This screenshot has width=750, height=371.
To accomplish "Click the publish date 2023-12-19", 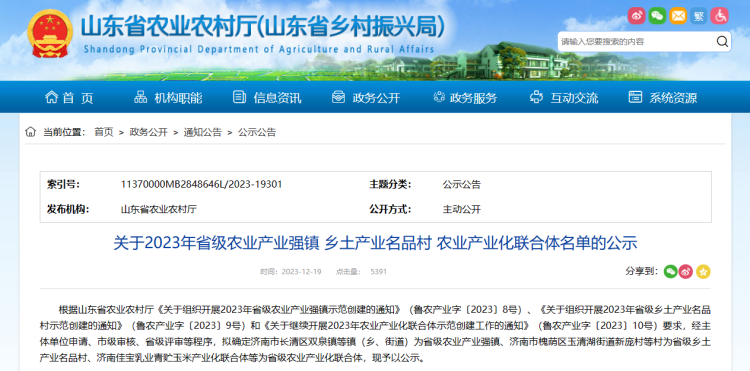I will coord(301,272).
